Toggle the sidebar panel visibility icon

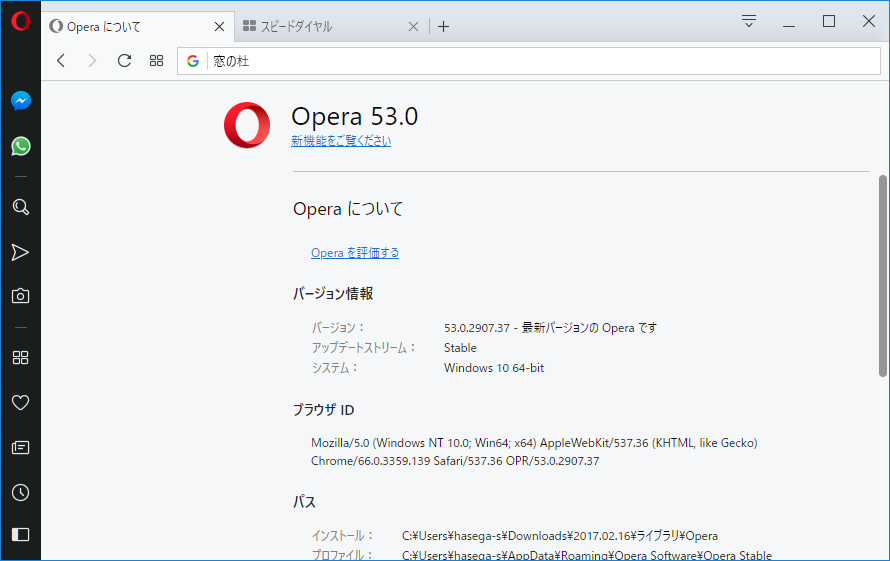(20, 534)
